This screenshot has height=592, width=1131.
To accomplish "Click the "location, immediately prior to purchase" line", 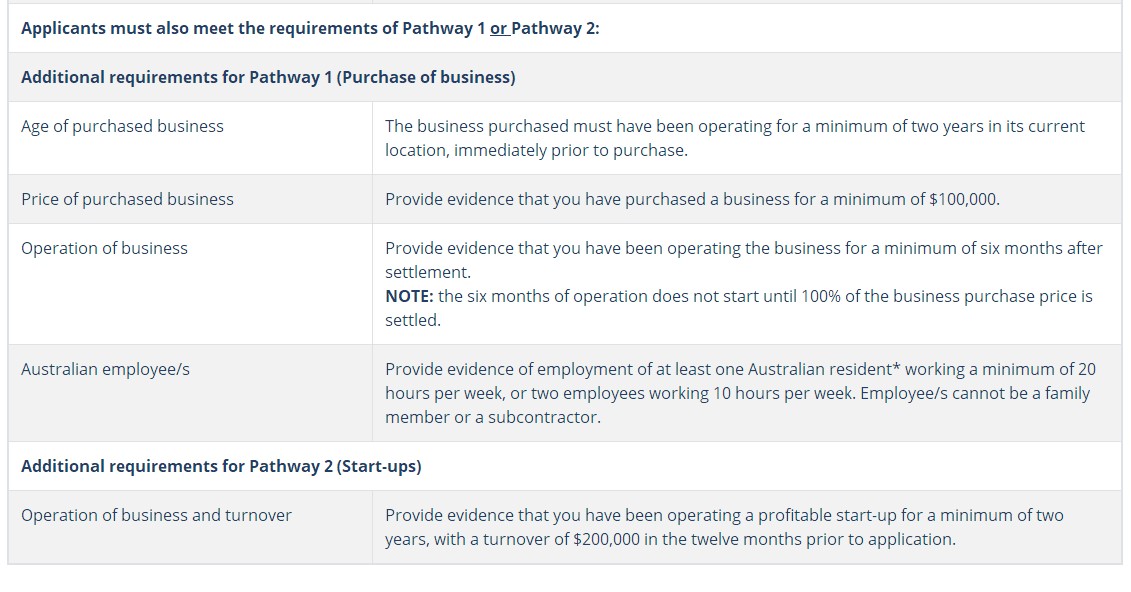I will point(536,150).
